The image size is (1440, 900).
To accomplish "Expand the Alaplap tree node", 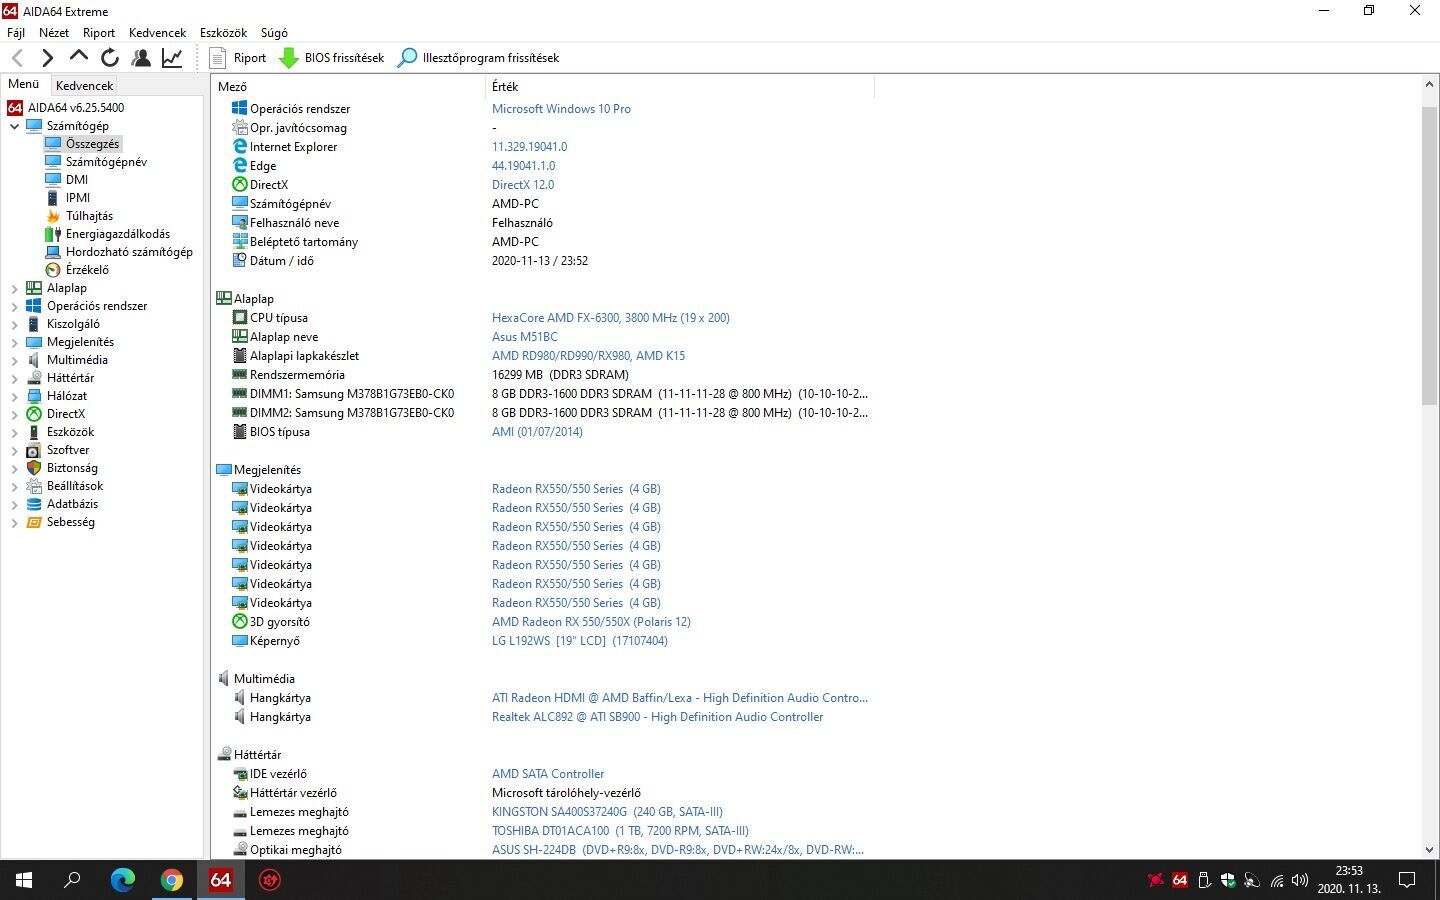I will point(14,288).
